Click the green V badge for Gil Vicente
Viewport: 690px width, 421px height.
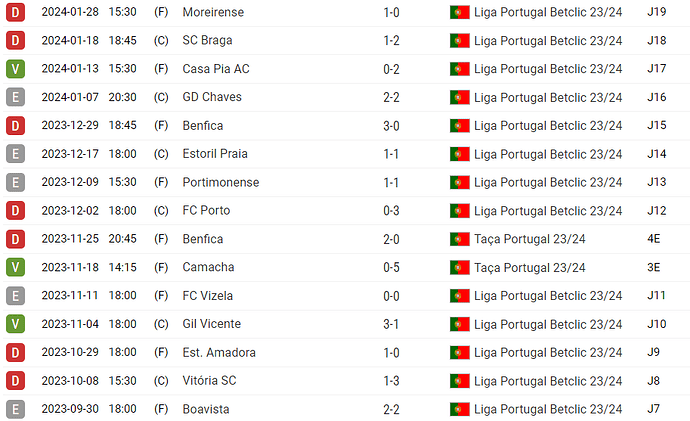tap(15, 324)
